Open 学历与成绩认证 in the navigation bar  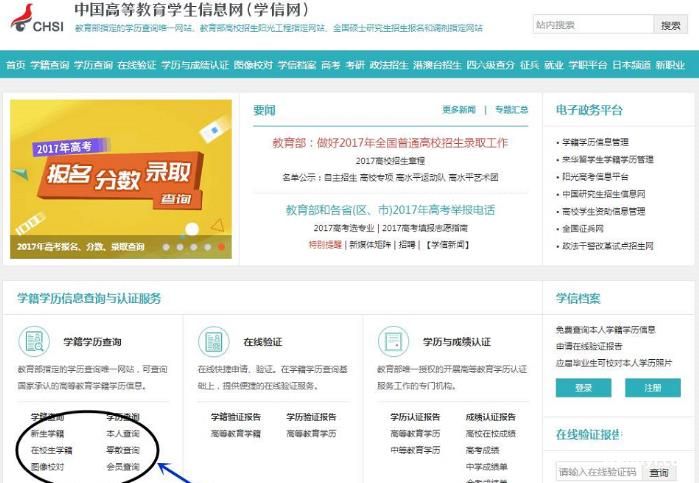point(195,65)
